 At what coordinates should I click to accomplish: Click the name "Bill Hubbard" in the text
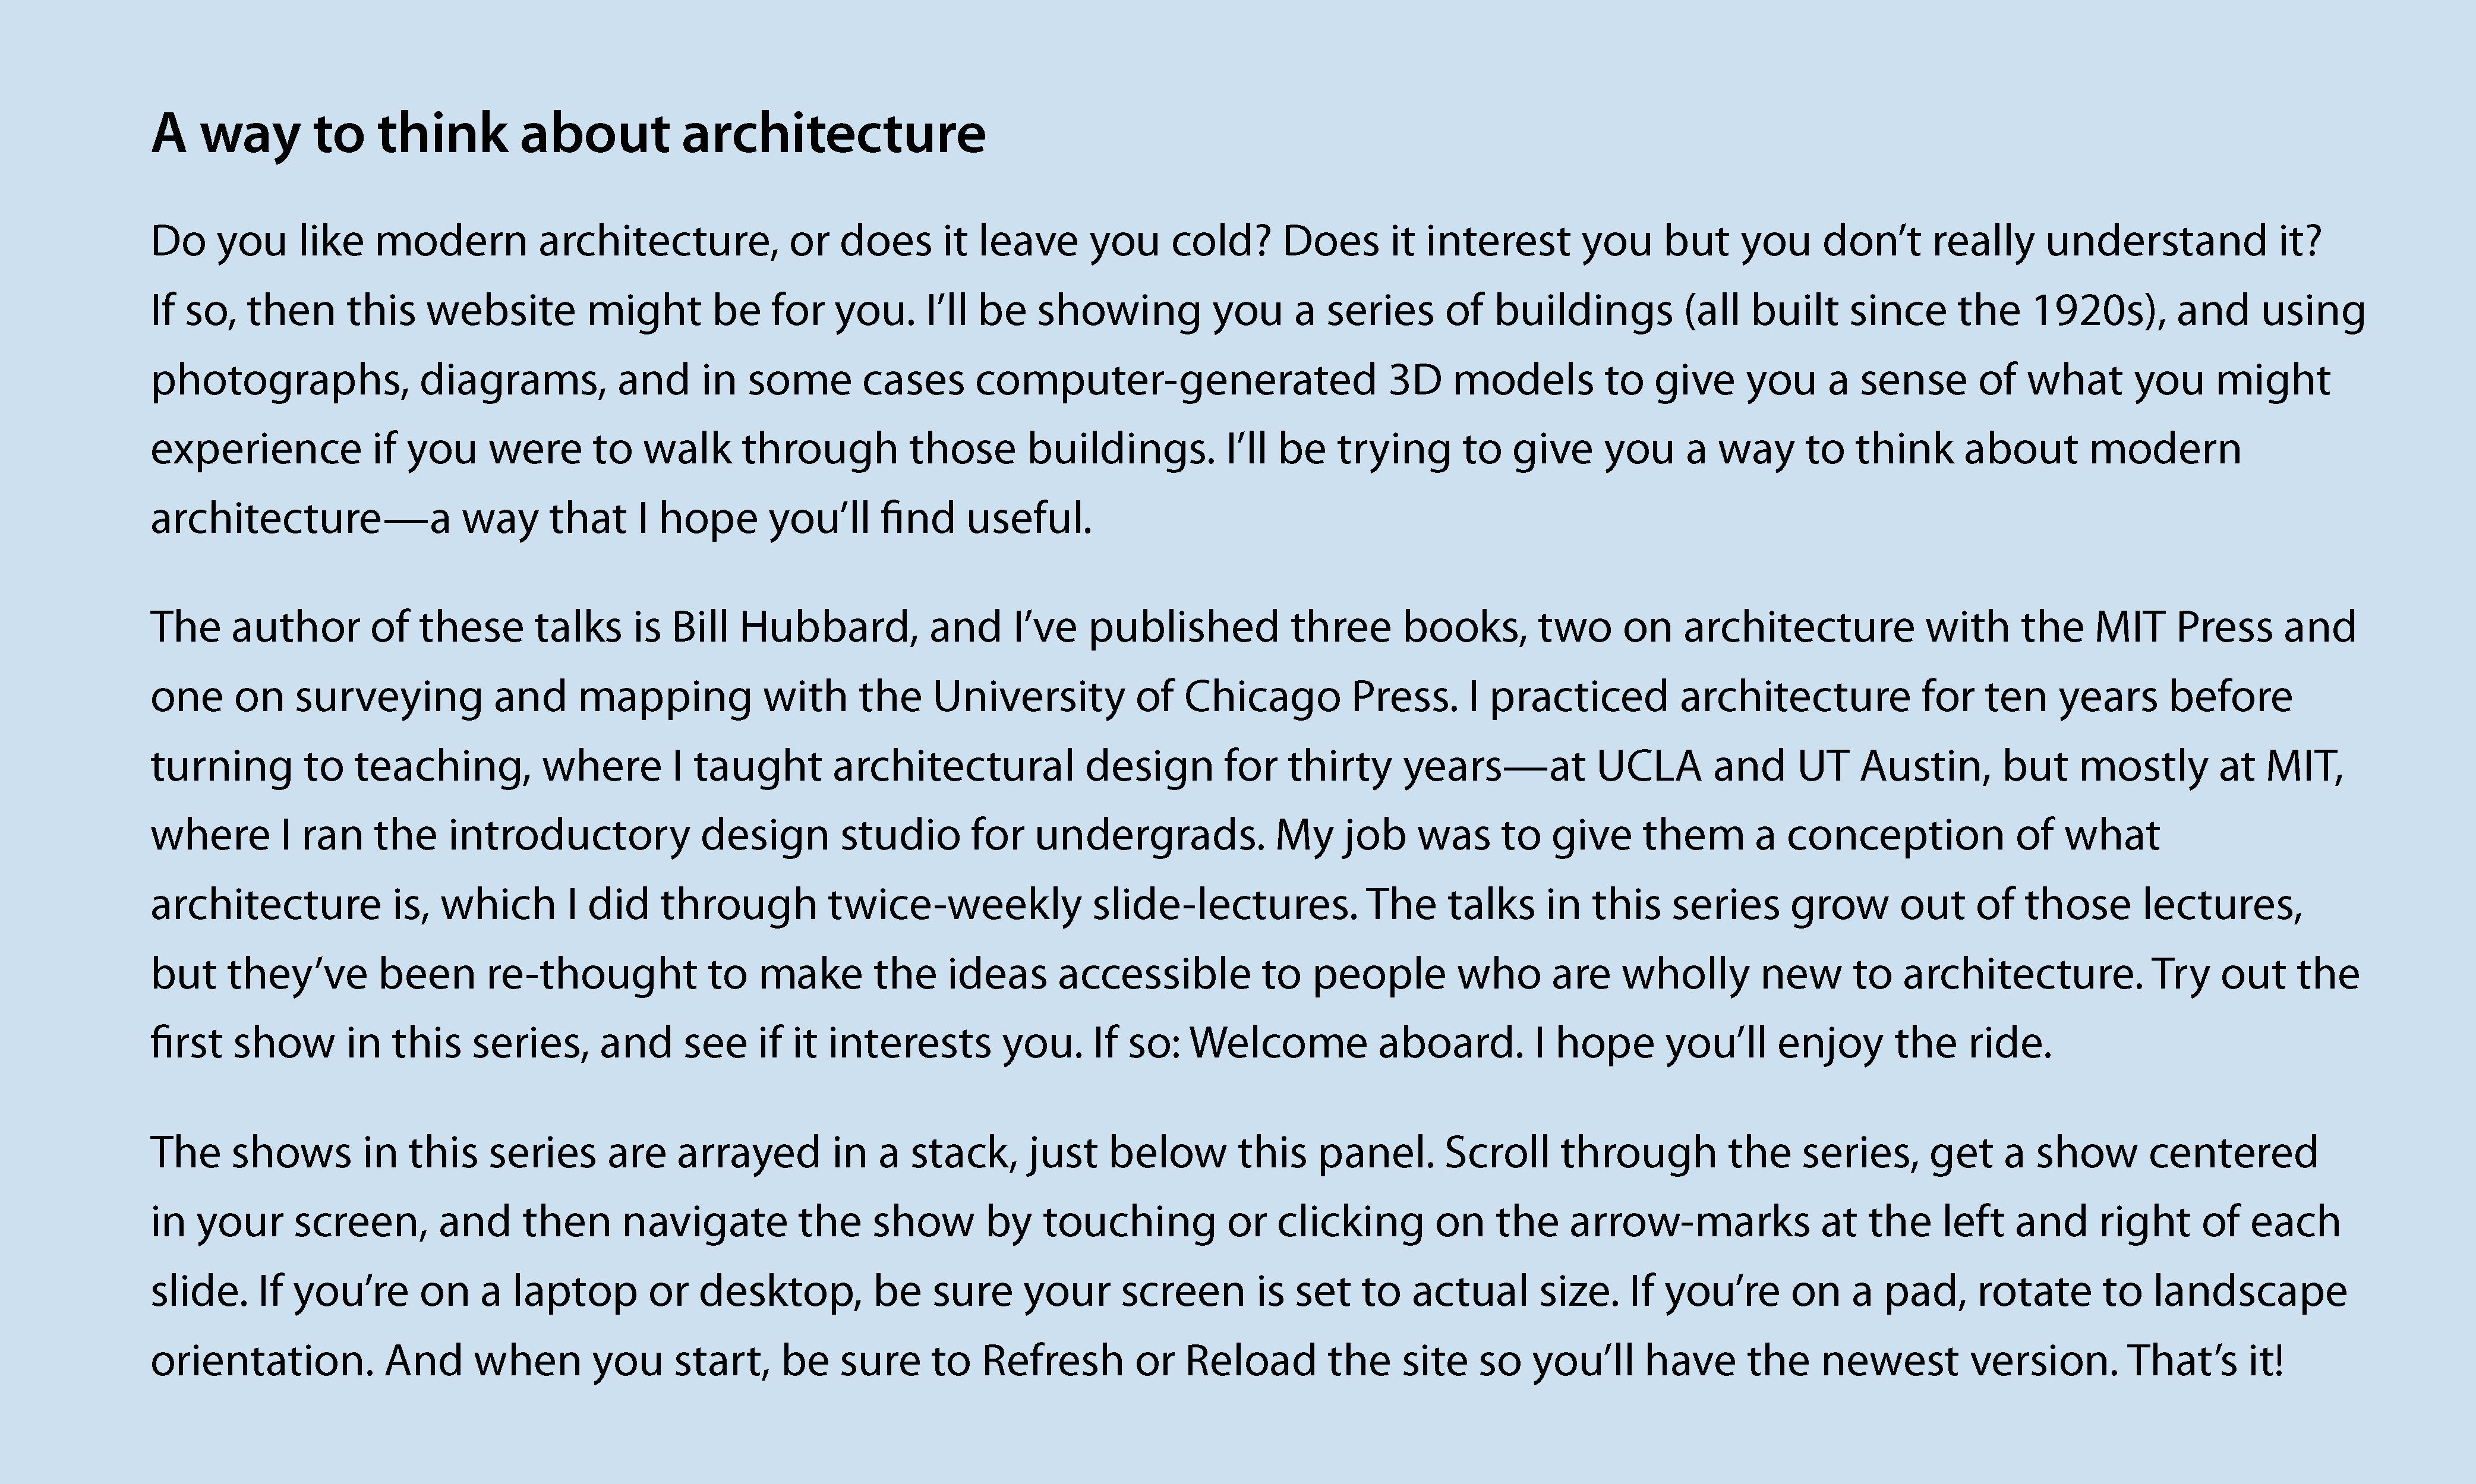(789, 627)
